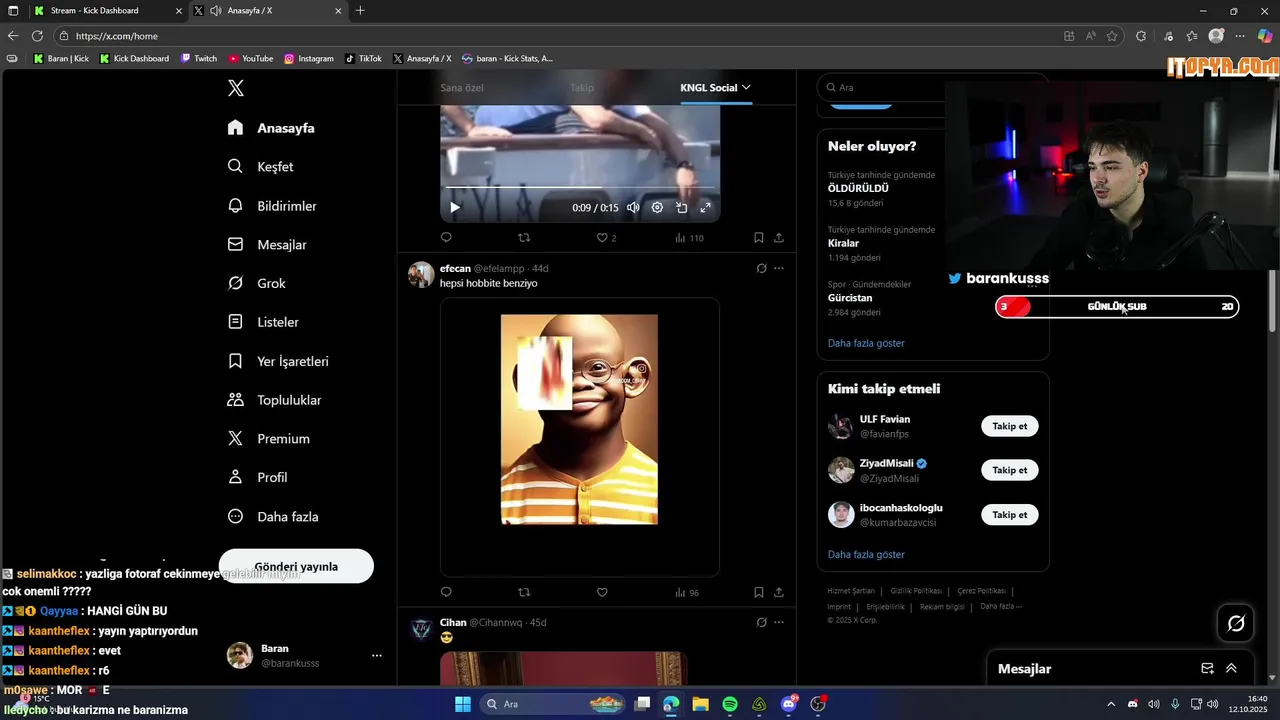Toggle video picture-in-picture mode

pos(681,207)
